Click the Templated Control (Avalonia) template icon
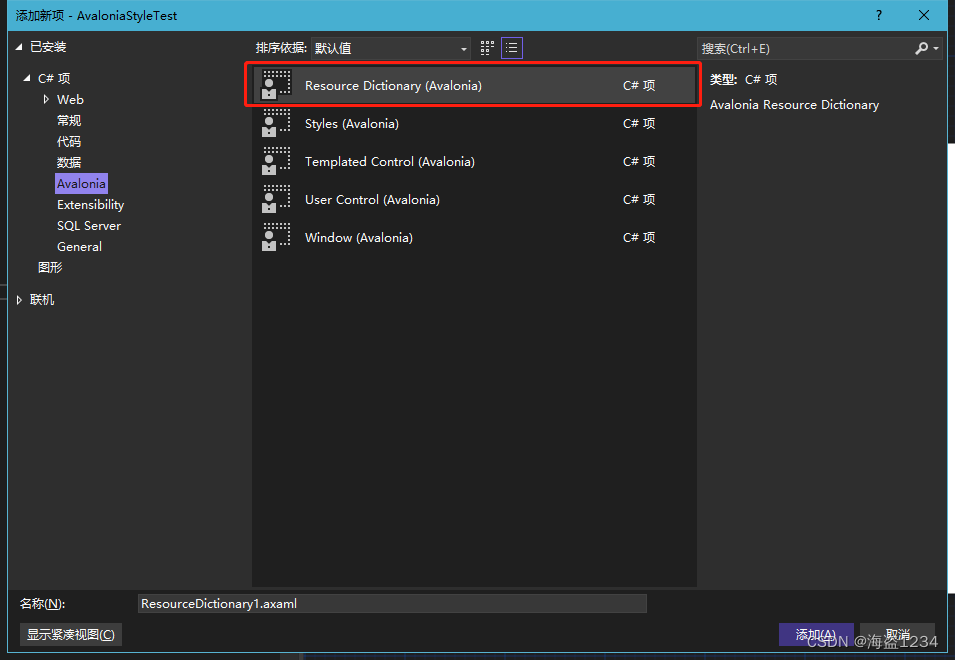The height and width of the screenshot is (660, 955). click(x=276, y=161)
